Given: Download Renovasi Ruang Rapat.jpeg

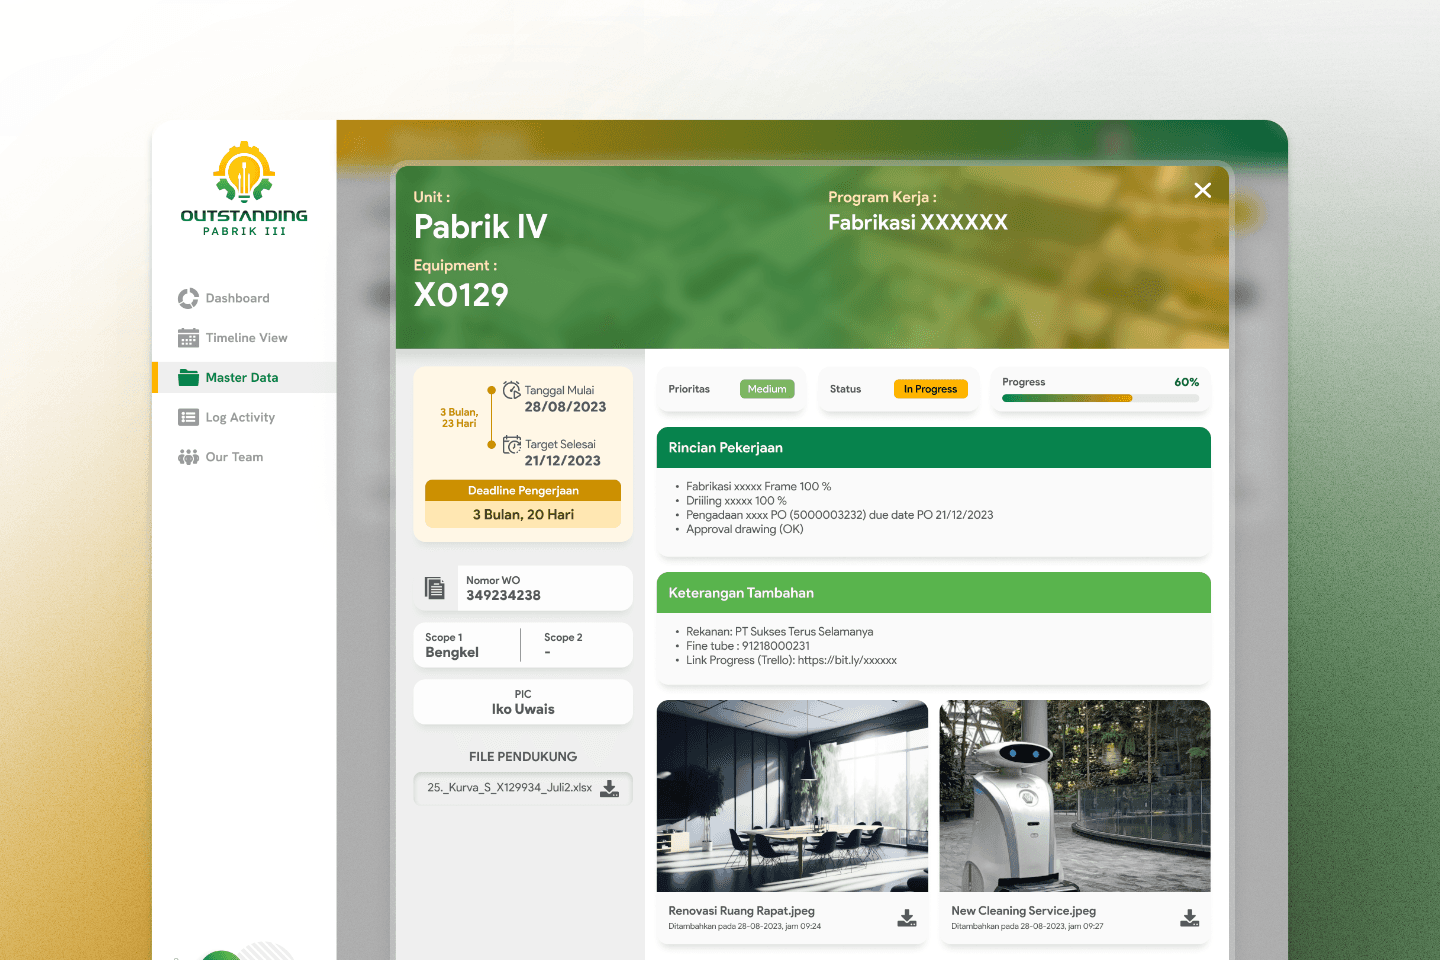Looking at the screenshot, I should 907,918.
